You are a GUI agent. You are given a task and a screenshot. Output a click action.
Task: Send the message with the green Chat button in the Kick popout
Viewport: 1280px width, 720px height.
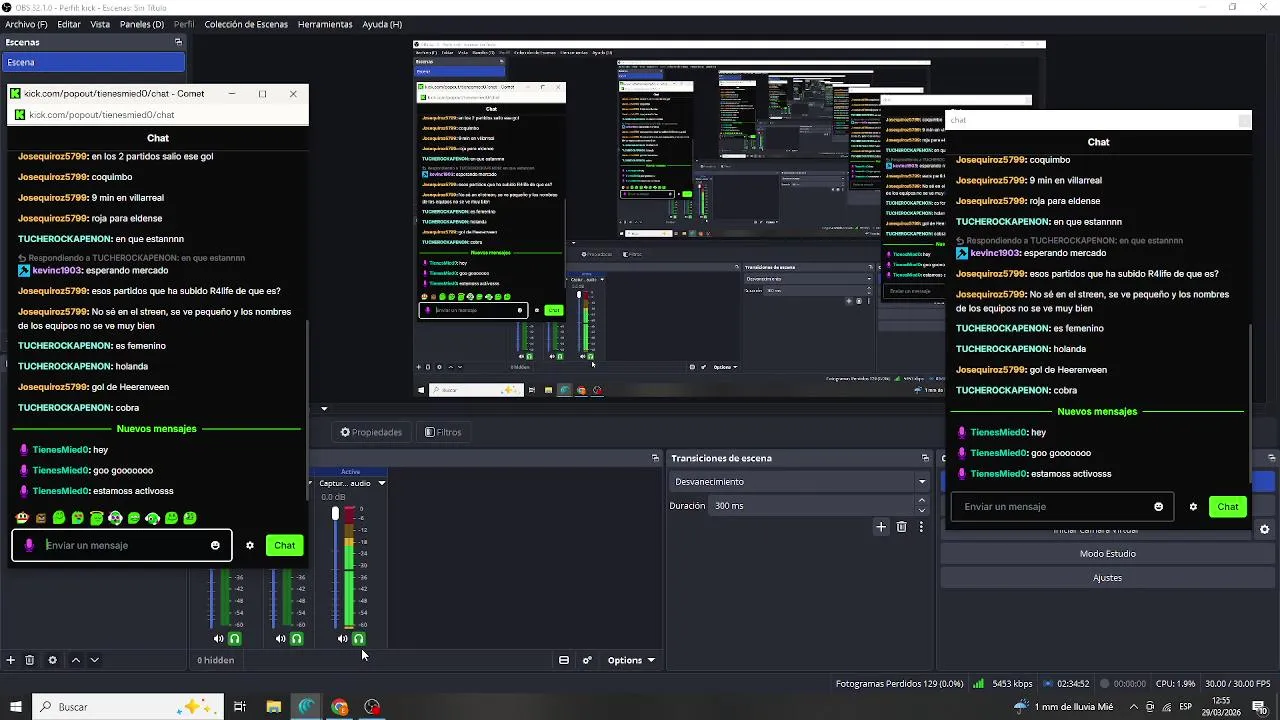point(285,545)
